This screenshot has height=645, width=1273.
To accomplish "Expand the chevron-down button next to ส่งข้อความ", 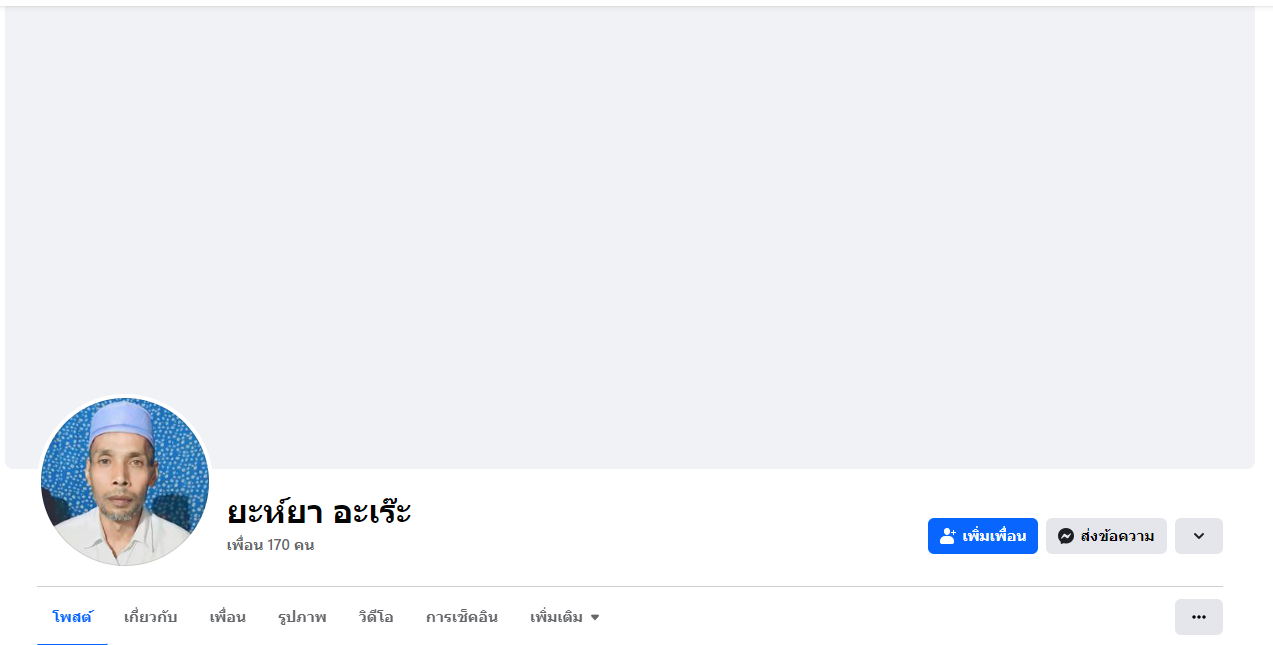I will pyautogui.click(x=1198, y=536).
